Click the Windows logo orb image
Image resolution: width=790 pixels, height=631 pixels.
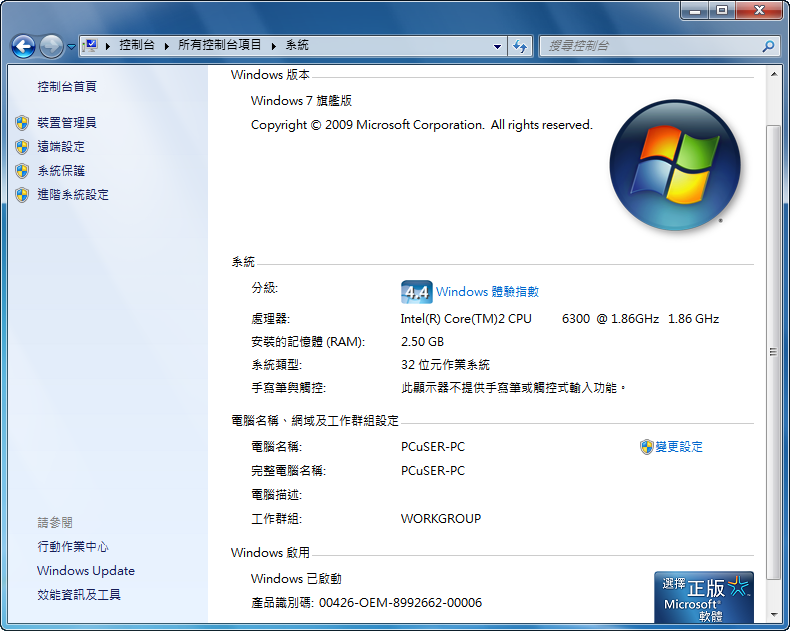tap(675, 165)
